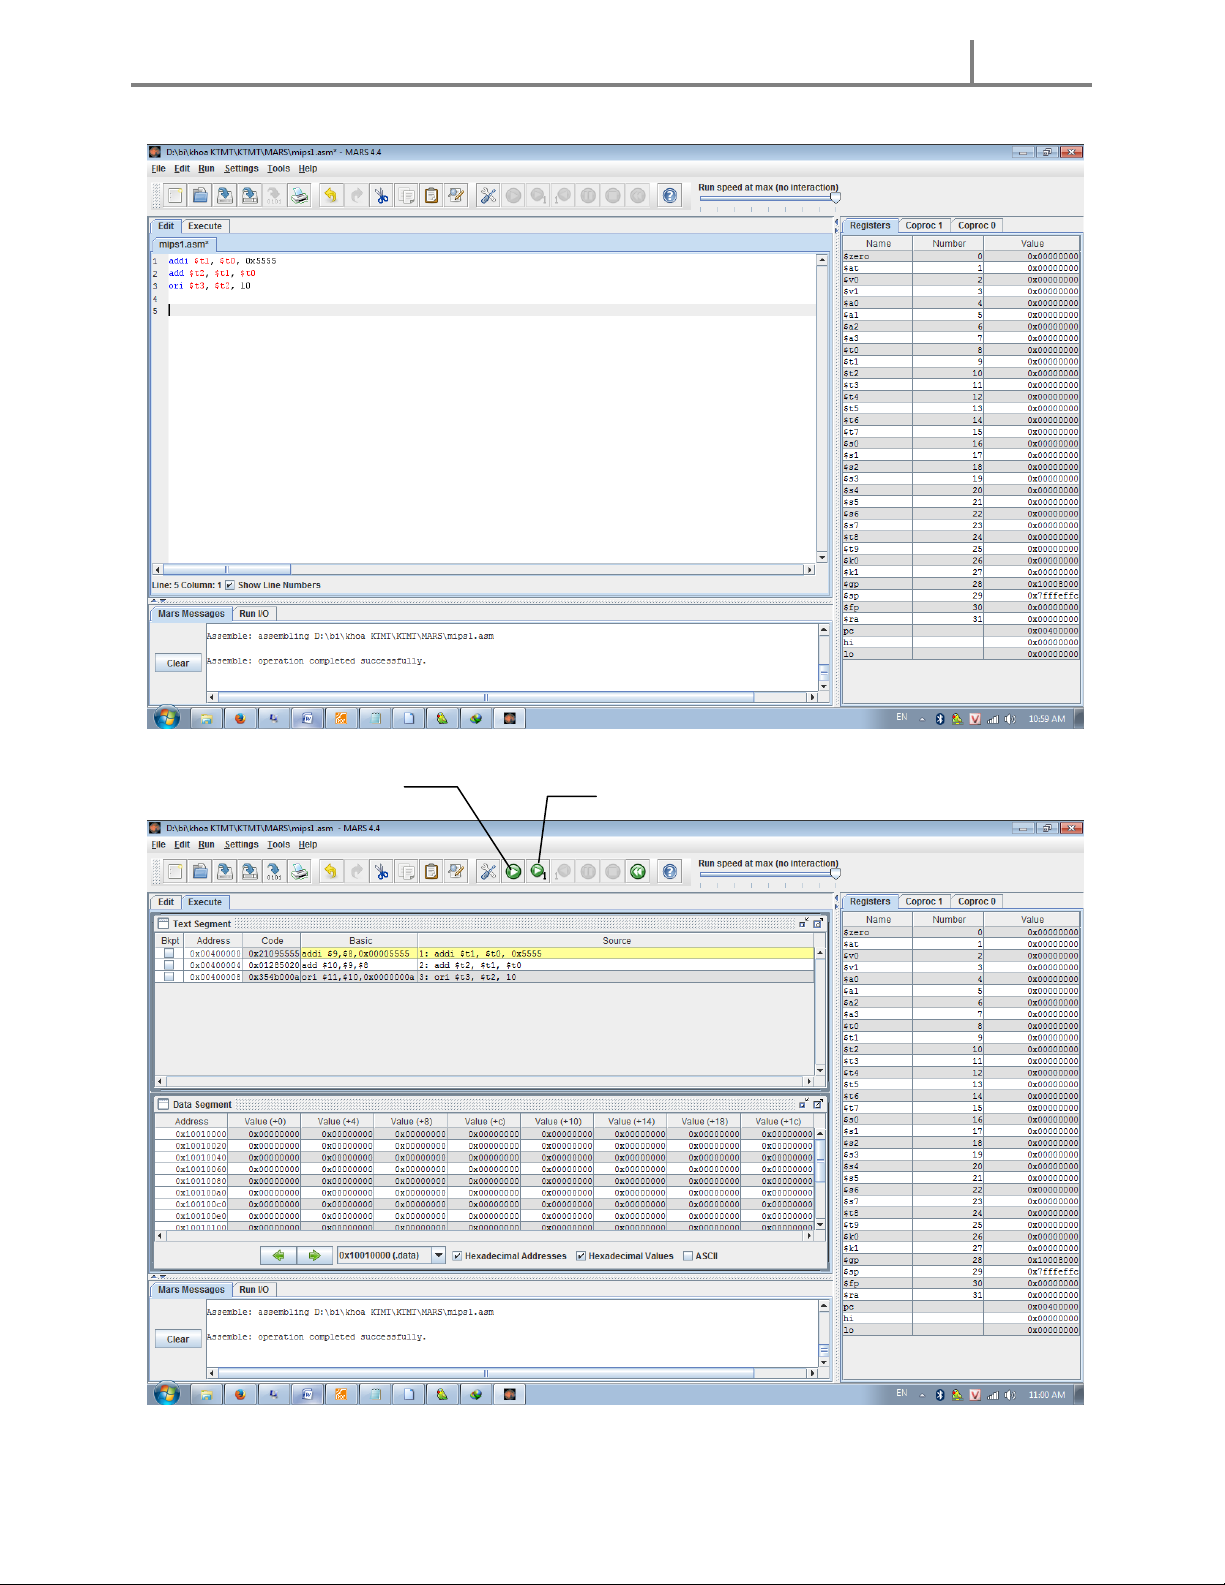Uncheck the Hexadecimal Values checkbox
The height and width of the screenshot is (1585, 1225).
coord(581,1256)
